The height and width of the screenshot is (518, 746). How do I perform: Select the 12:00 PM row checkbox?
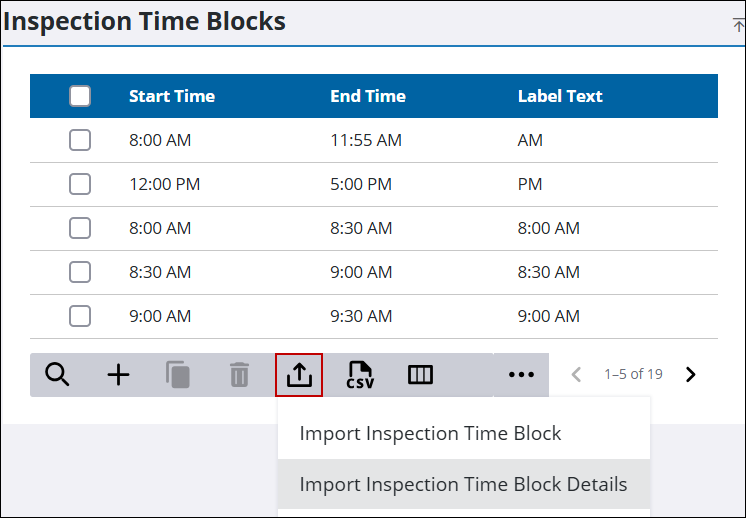pyautogui.click(x=80, y=184)
